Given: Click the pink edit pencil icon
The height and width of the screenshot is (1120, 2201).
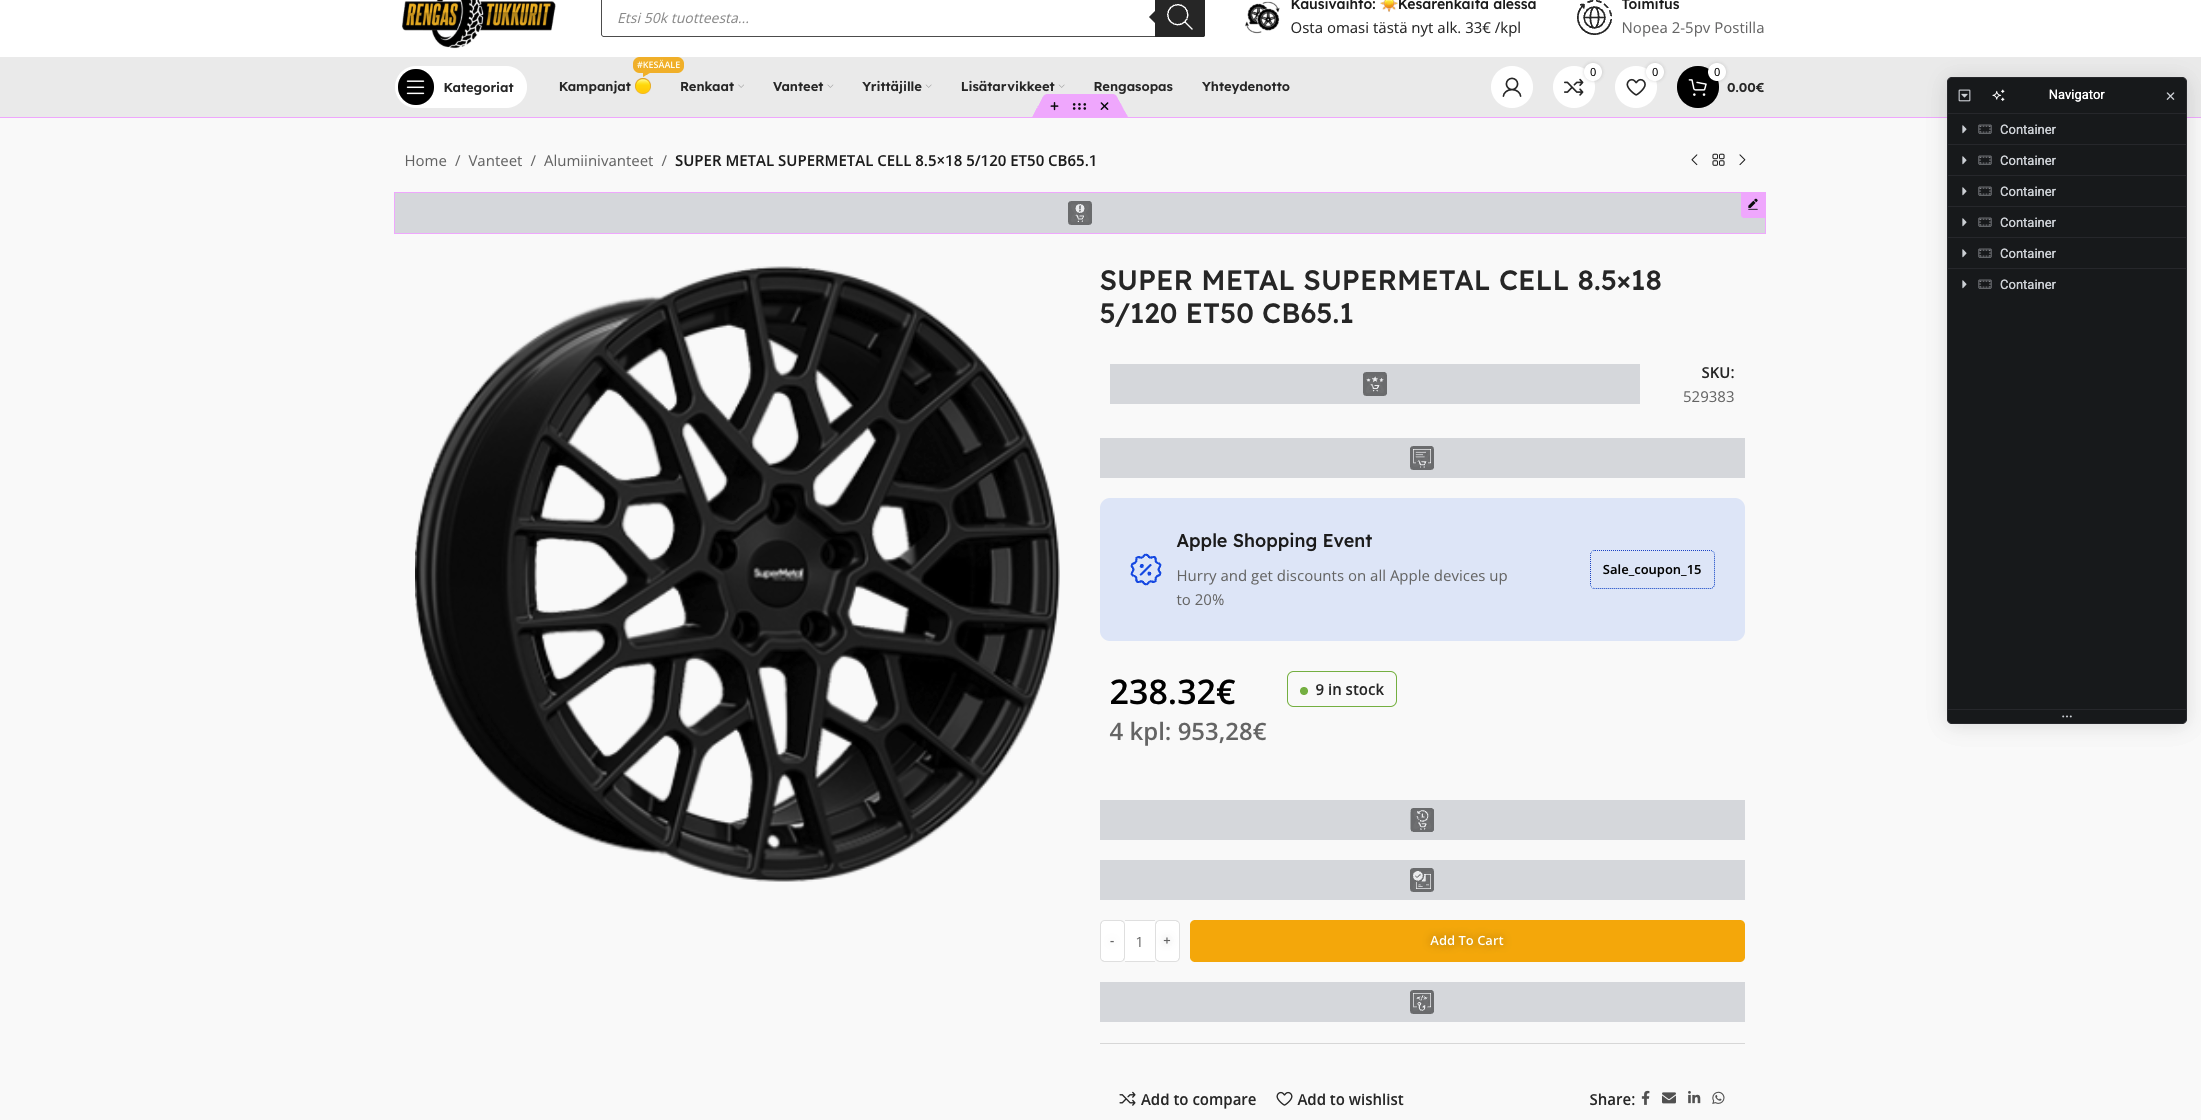Looking at the screenshot, I should pyautogui.click(x=1753, y=204).
